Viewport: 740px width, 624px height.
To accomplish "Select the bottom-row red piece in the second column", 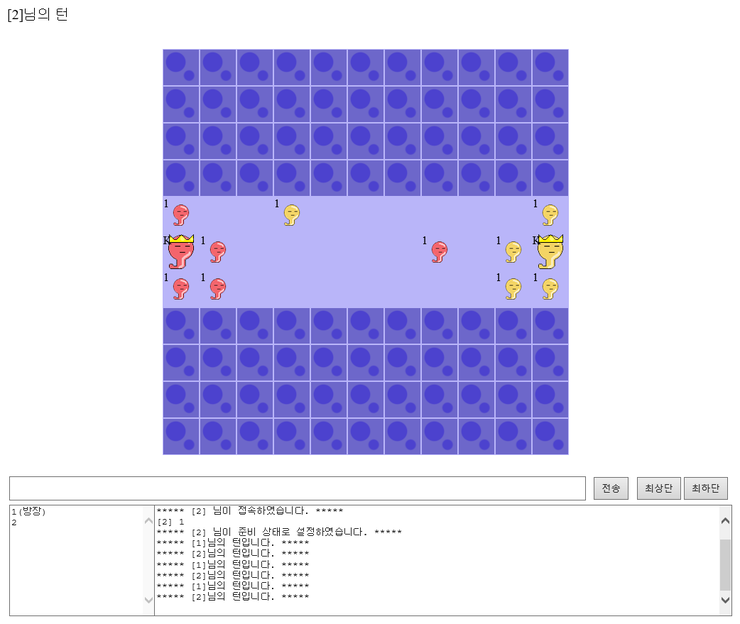I will (218, 288).
